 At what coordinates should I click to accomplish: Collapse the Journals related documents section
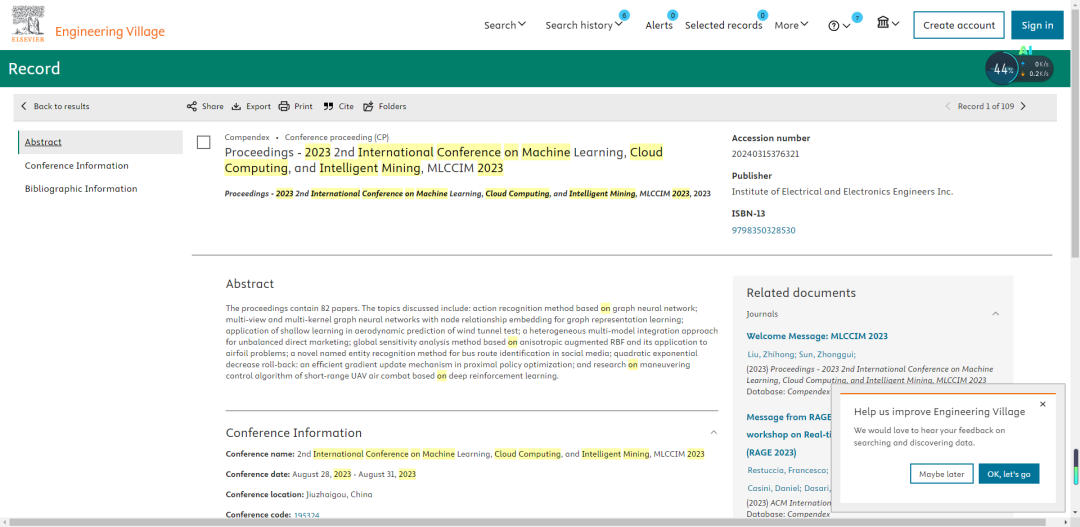[x=995, y=313]
